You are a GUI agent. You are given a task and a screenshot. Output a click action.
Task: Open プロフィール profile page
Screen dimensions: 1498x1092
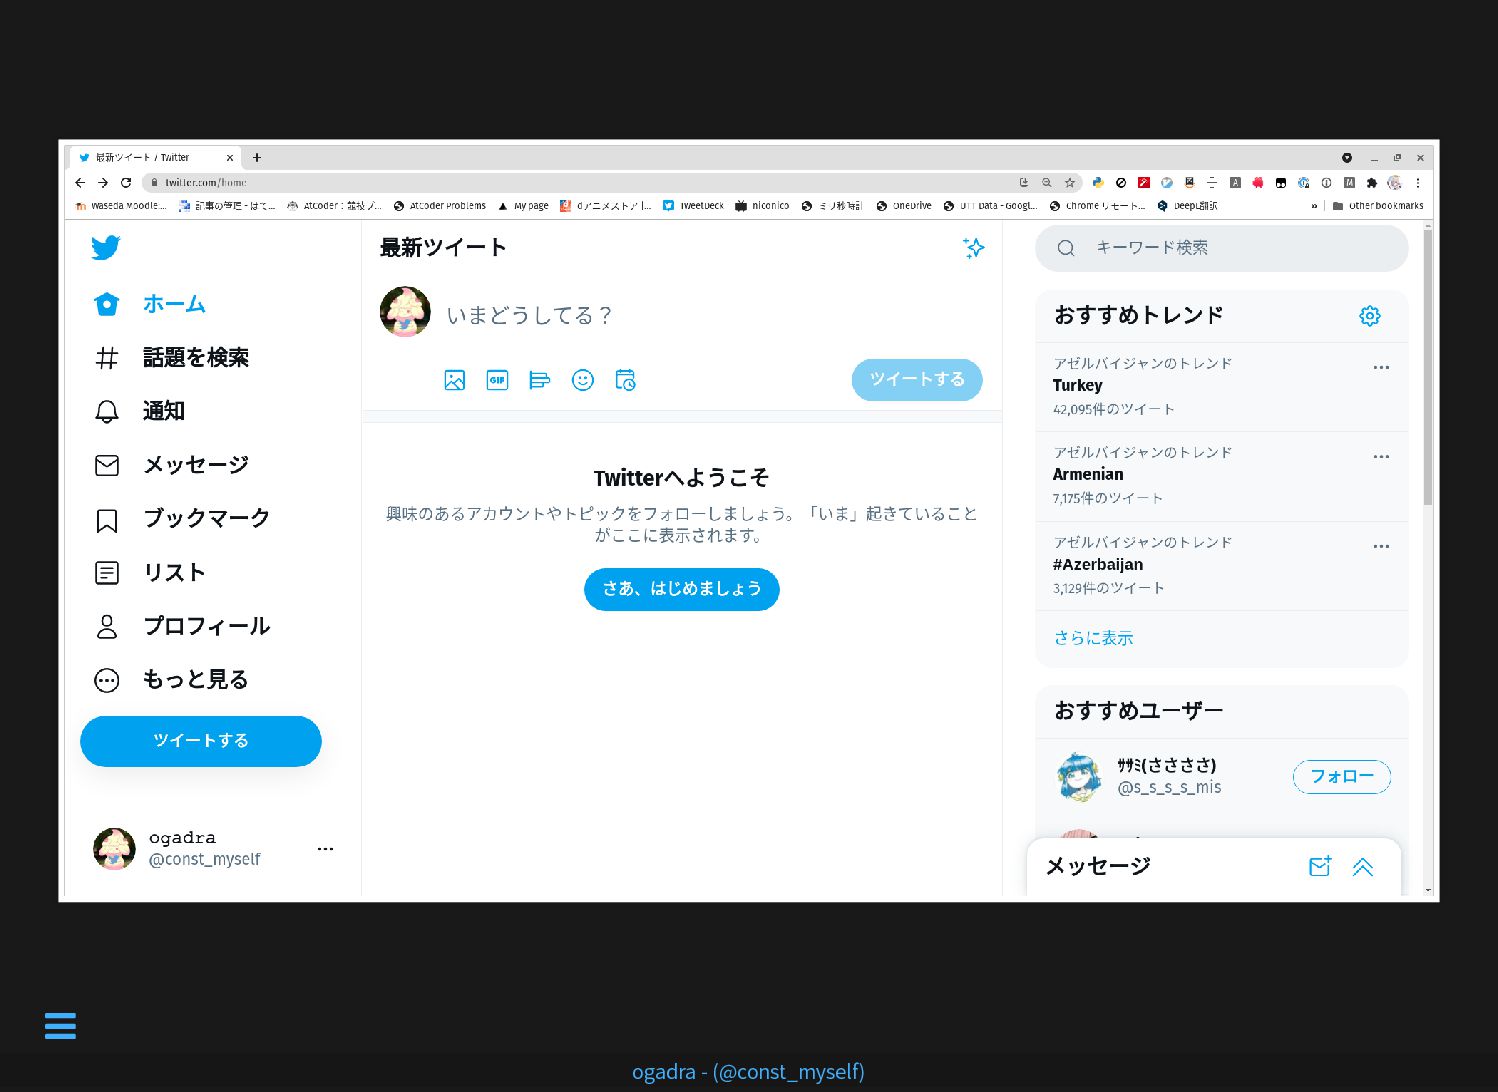click(182, 626)
